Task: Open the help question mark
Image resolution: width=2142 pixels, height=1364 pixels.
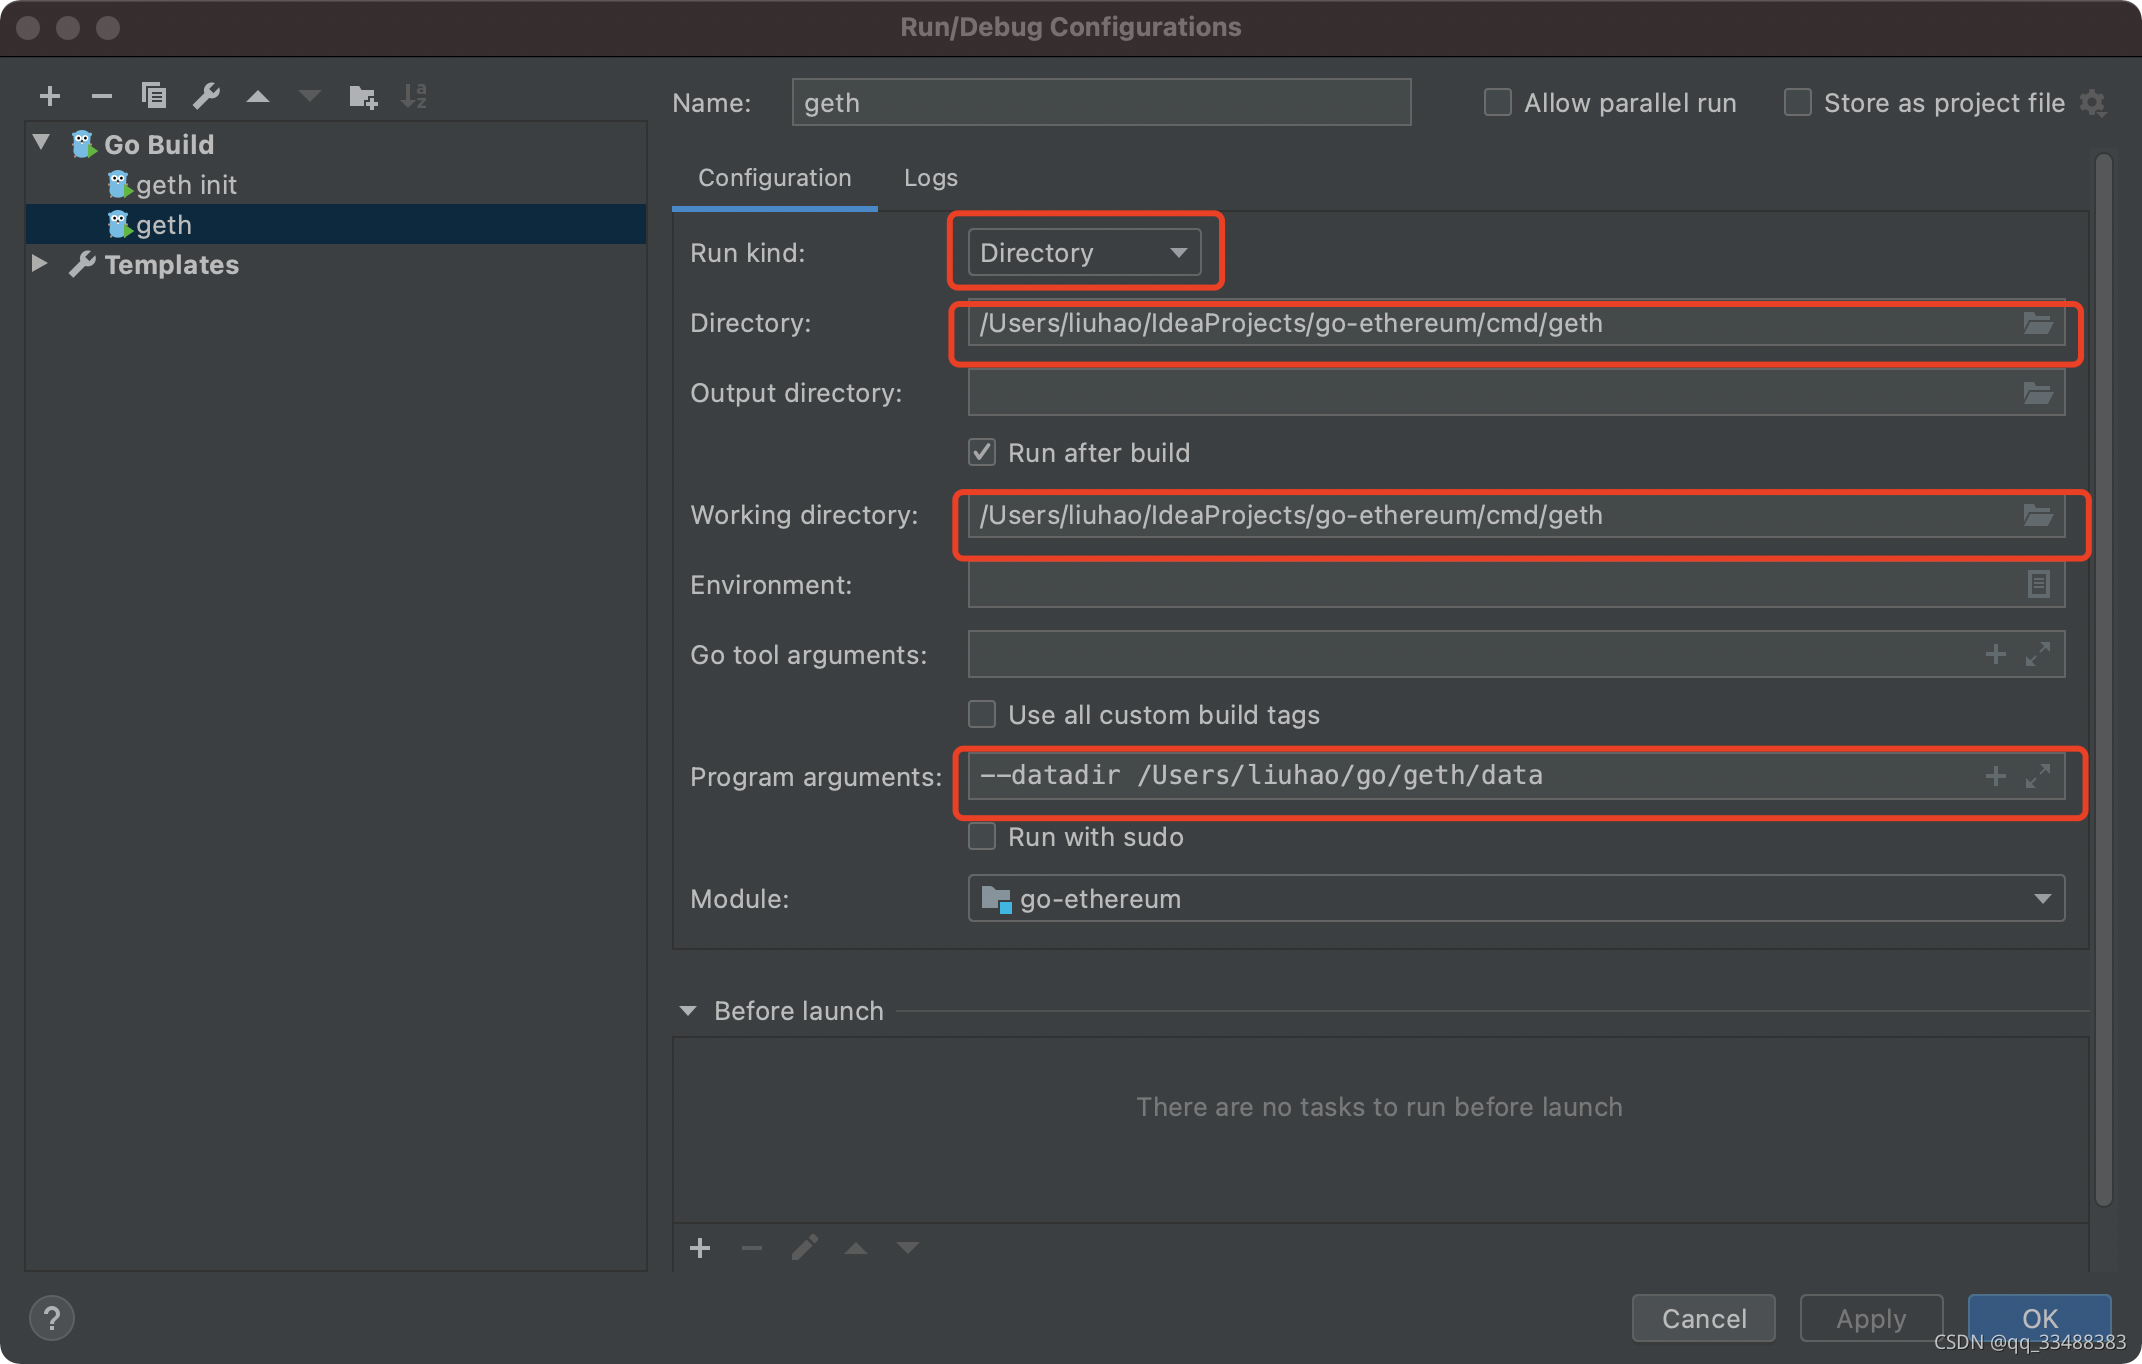Action: pyautogui.click(x=52, y=1318)
